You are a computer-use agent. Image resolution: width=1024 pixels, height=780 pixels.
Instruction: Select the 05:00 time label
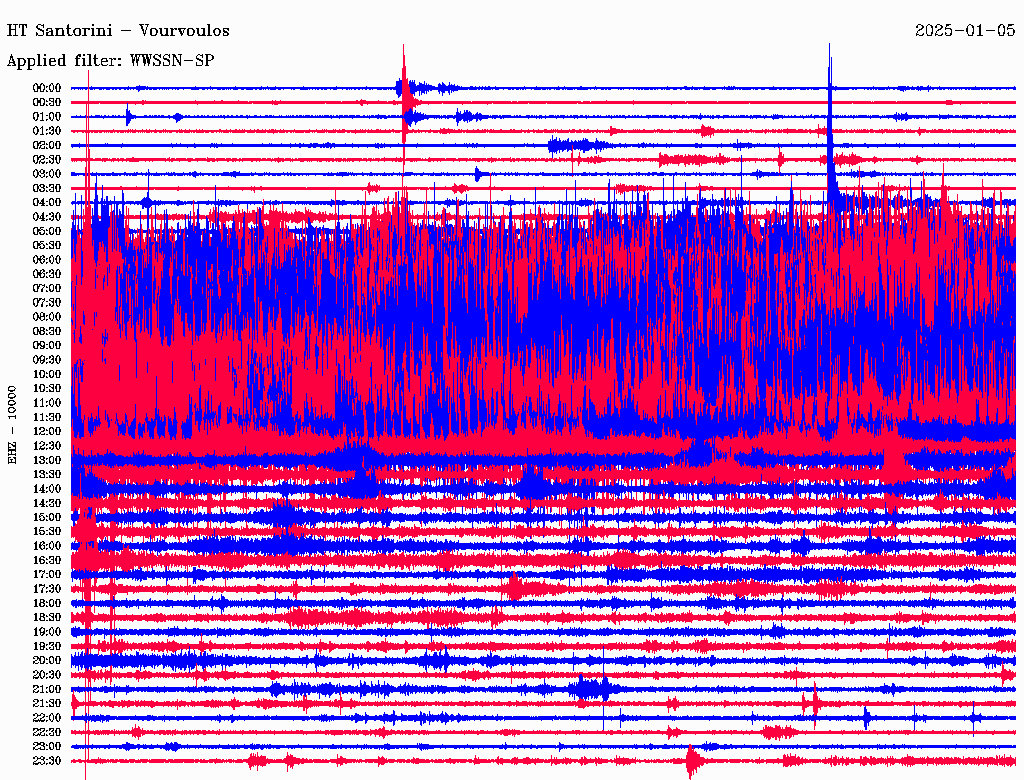tap(47, 231)
